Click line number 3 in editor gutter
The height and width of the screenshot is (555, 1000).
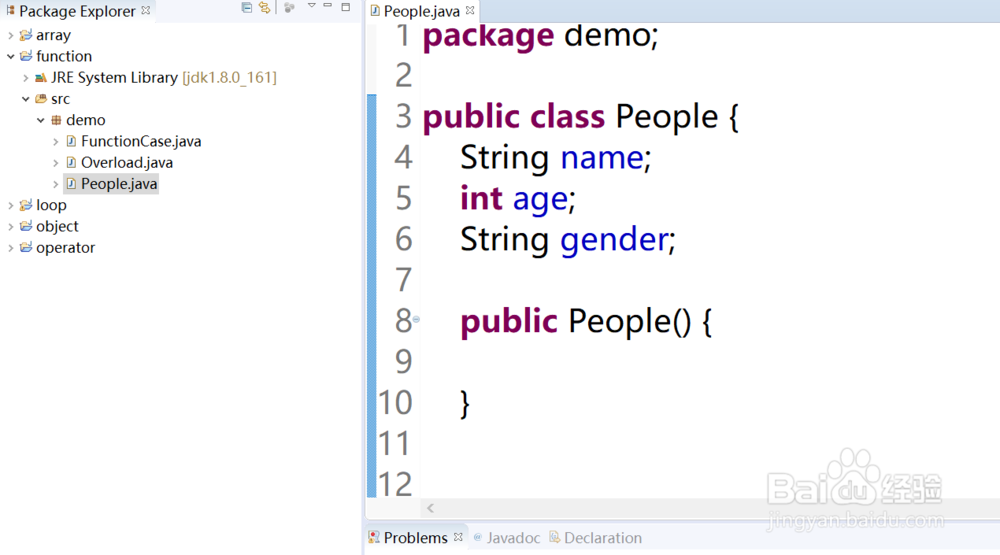pos(403,117)
